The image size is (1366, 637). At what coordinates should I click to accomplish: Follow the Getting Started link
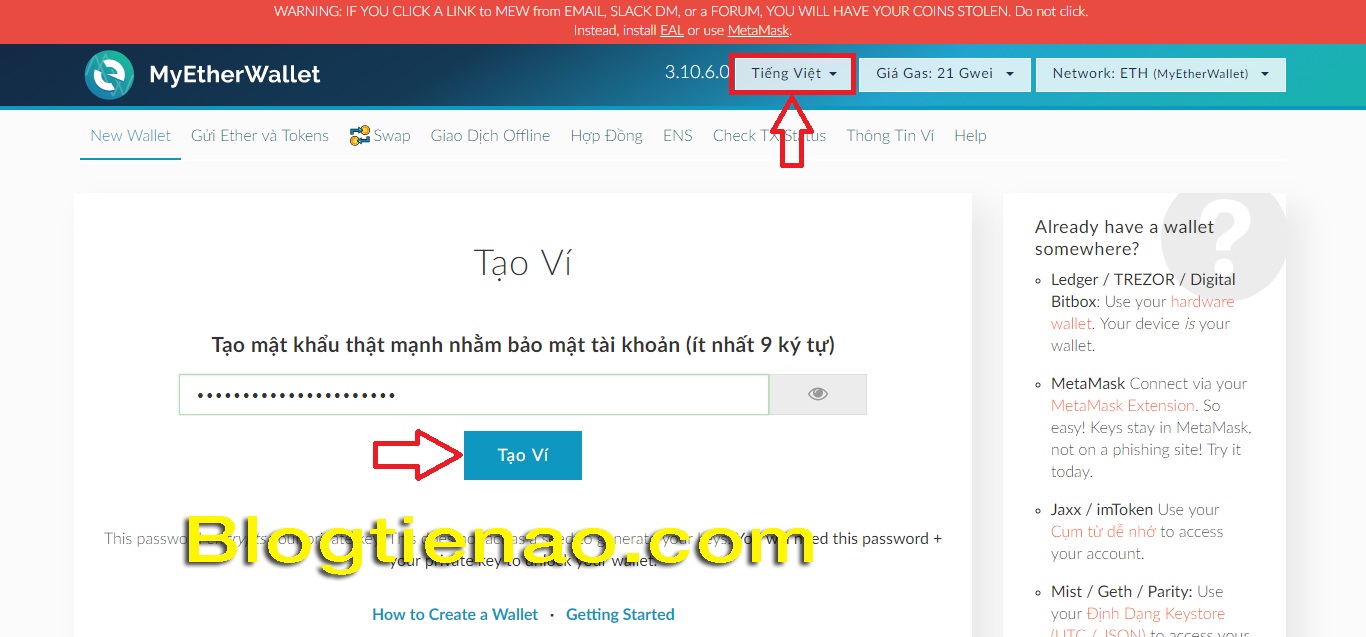click(620, 614)
